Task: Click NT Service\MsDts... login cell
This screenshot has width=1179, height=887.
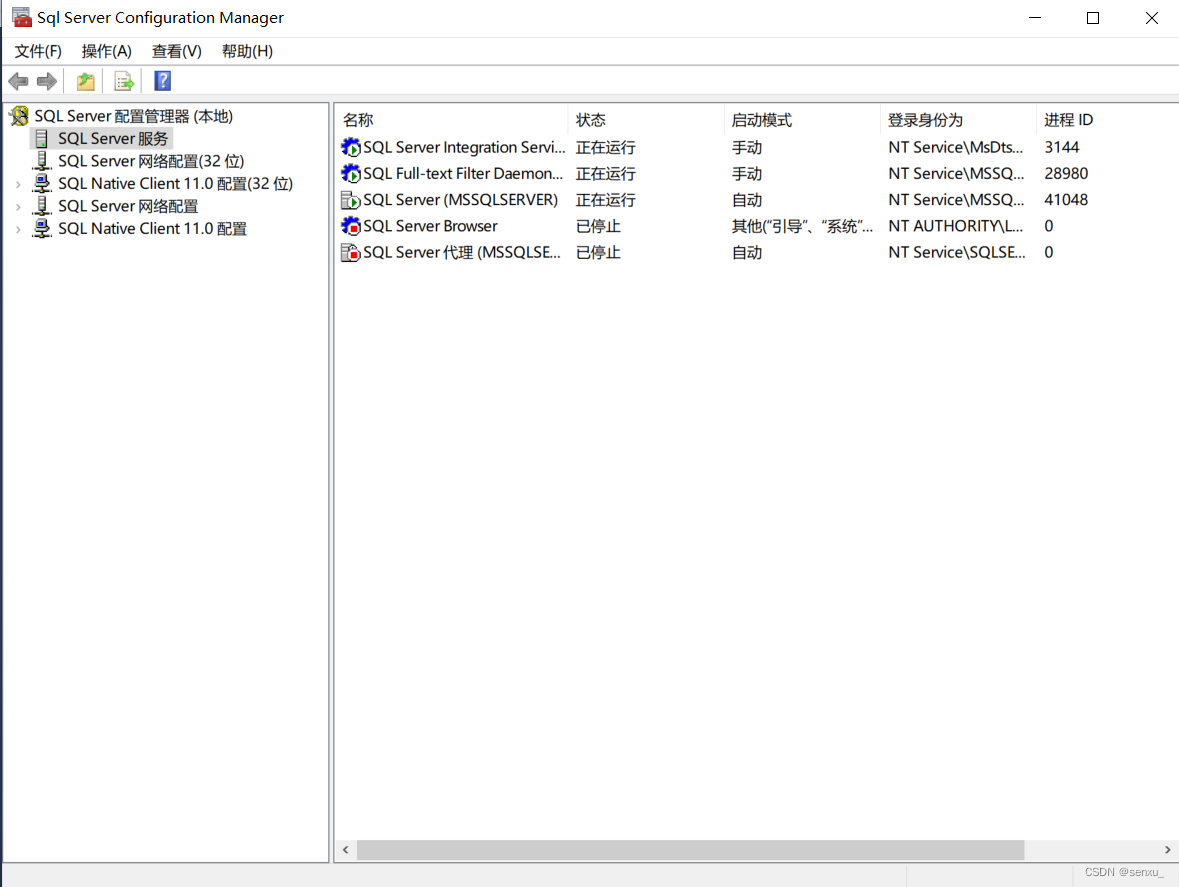Action: 955,147
